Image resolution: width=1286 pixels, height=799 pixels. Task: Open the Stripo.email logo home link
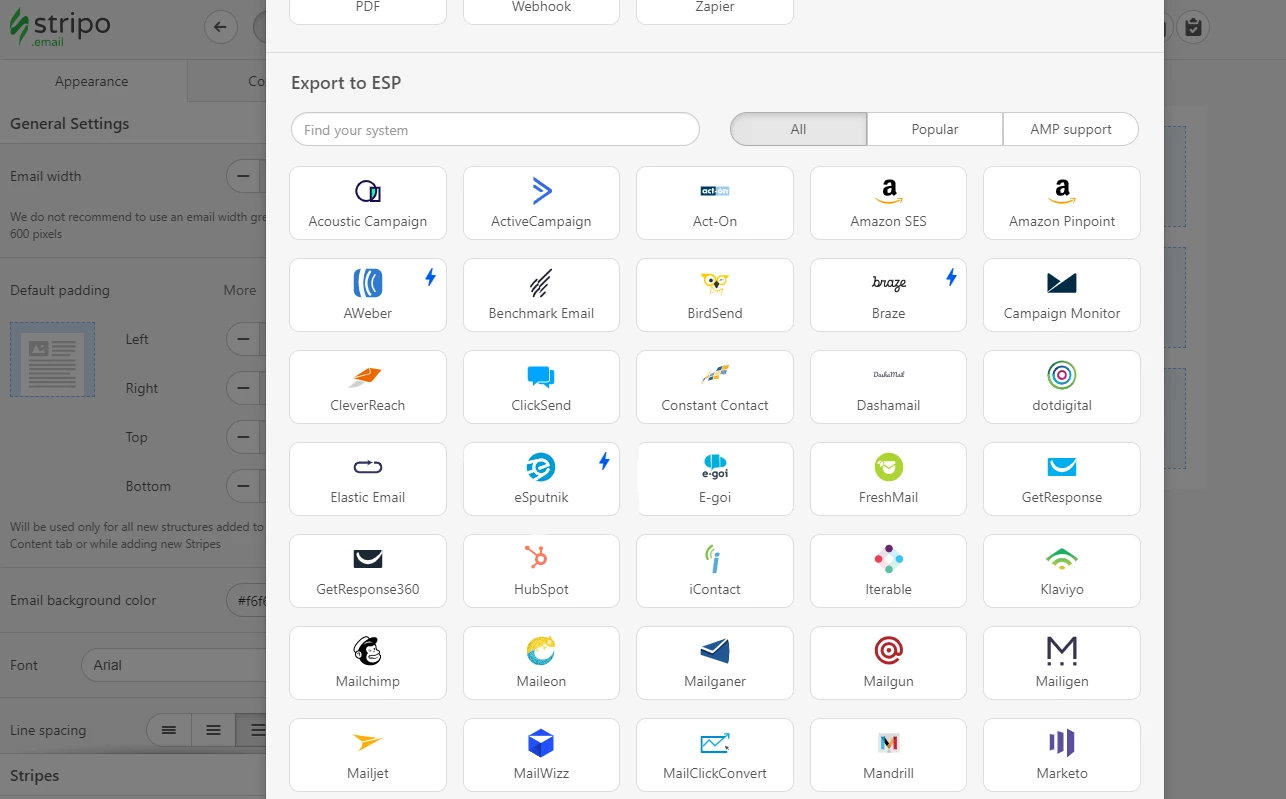[59, 28]
